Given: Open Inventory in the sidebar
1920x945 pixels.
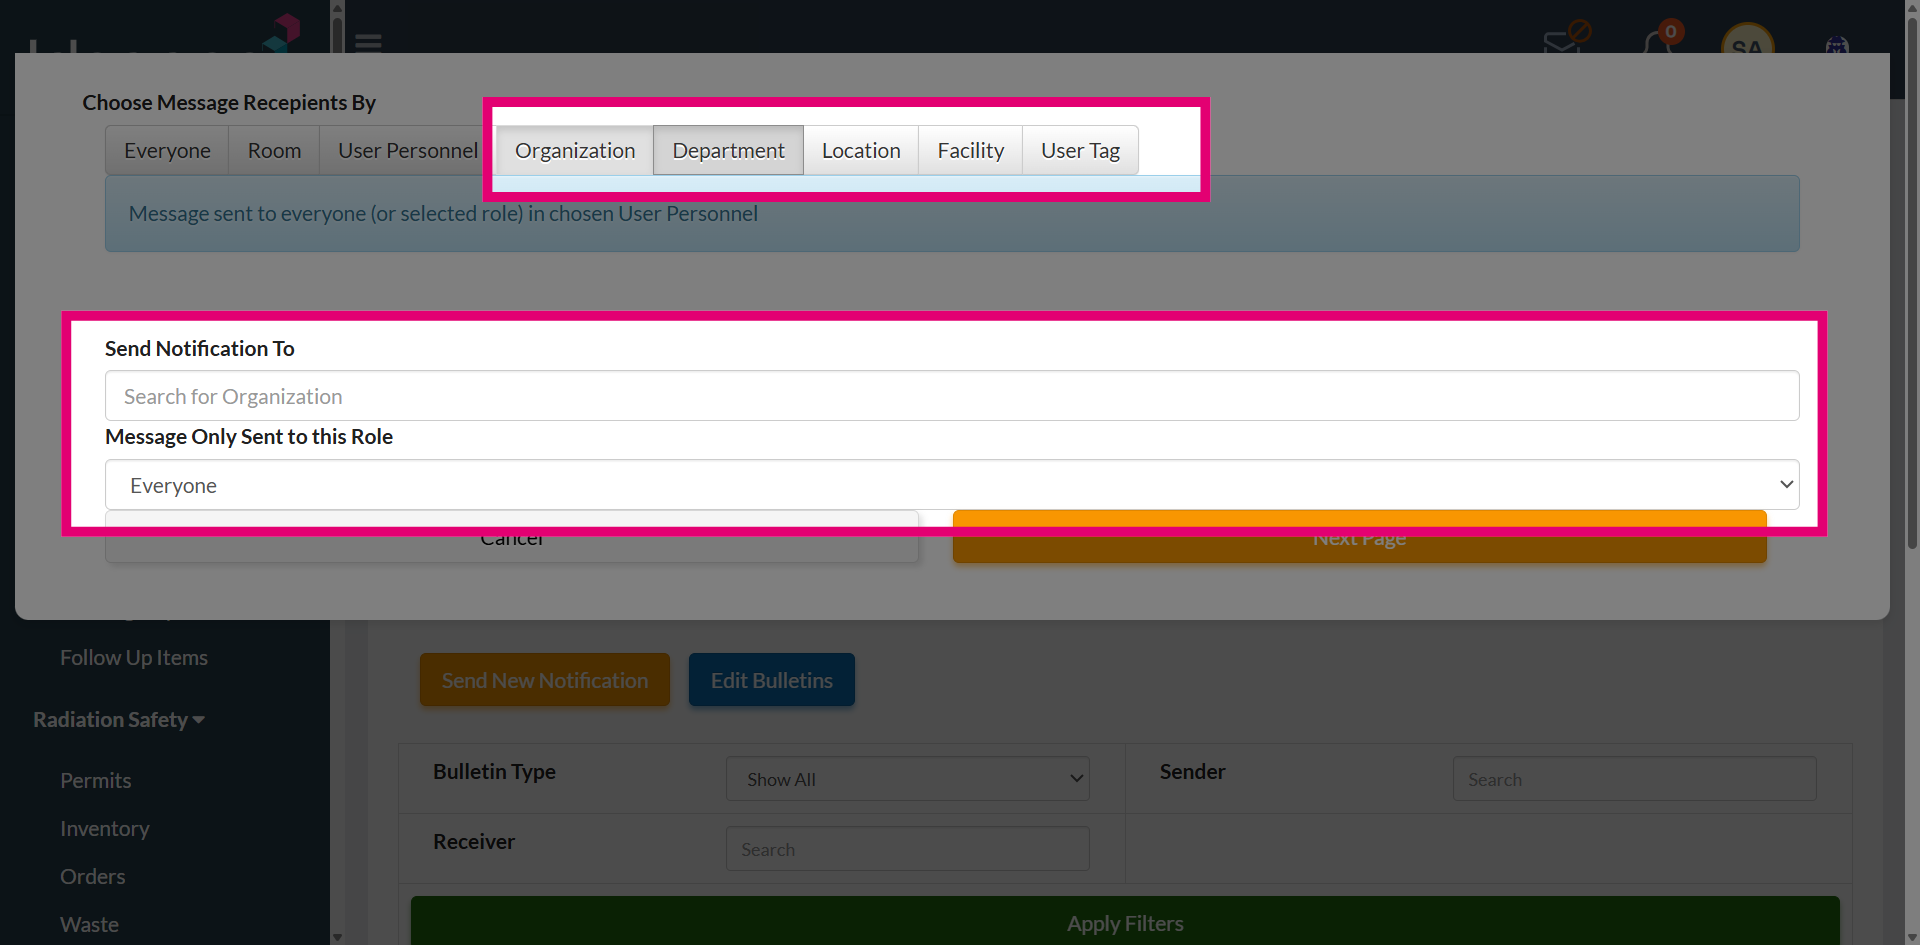Looking at the screenshot, I should pos(105,829).
